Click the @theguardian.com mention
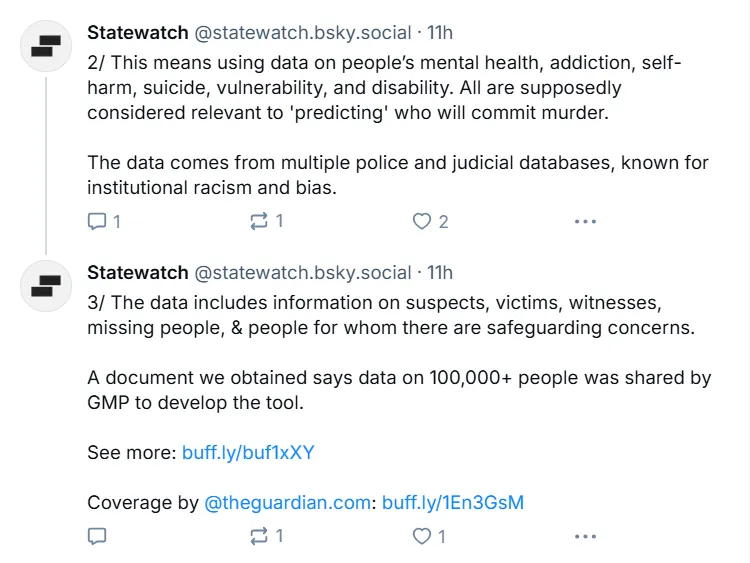Screen dimensions: 750x563 click(x=287, y=503)
